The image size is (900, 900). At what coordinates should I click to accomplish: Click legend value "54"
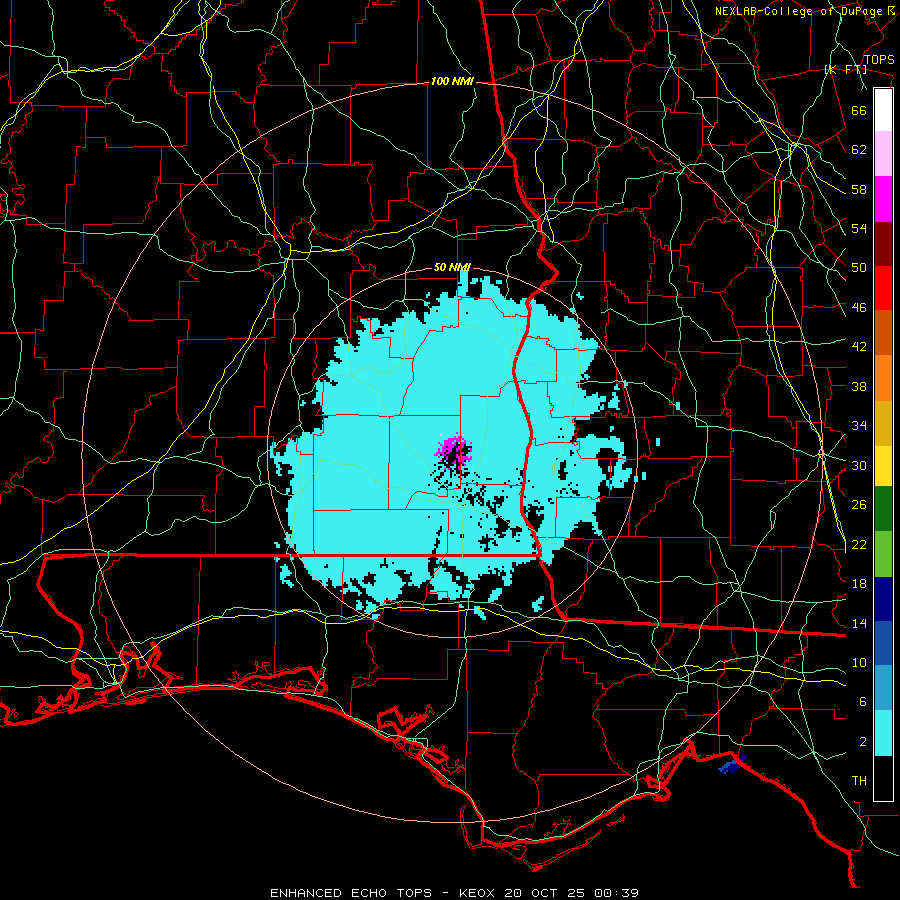(x=859, y=228)
